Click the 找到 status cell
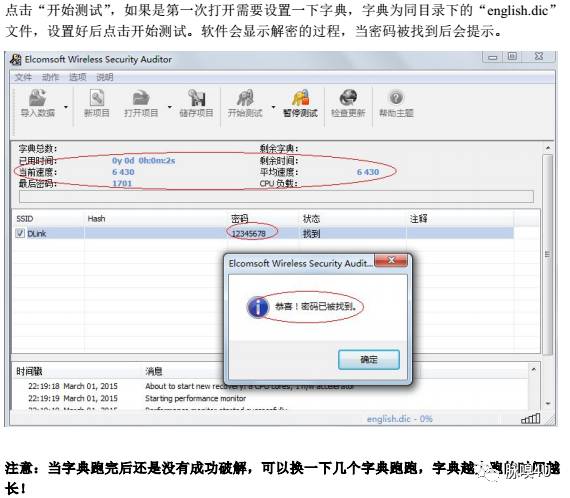 pos(312,234)
